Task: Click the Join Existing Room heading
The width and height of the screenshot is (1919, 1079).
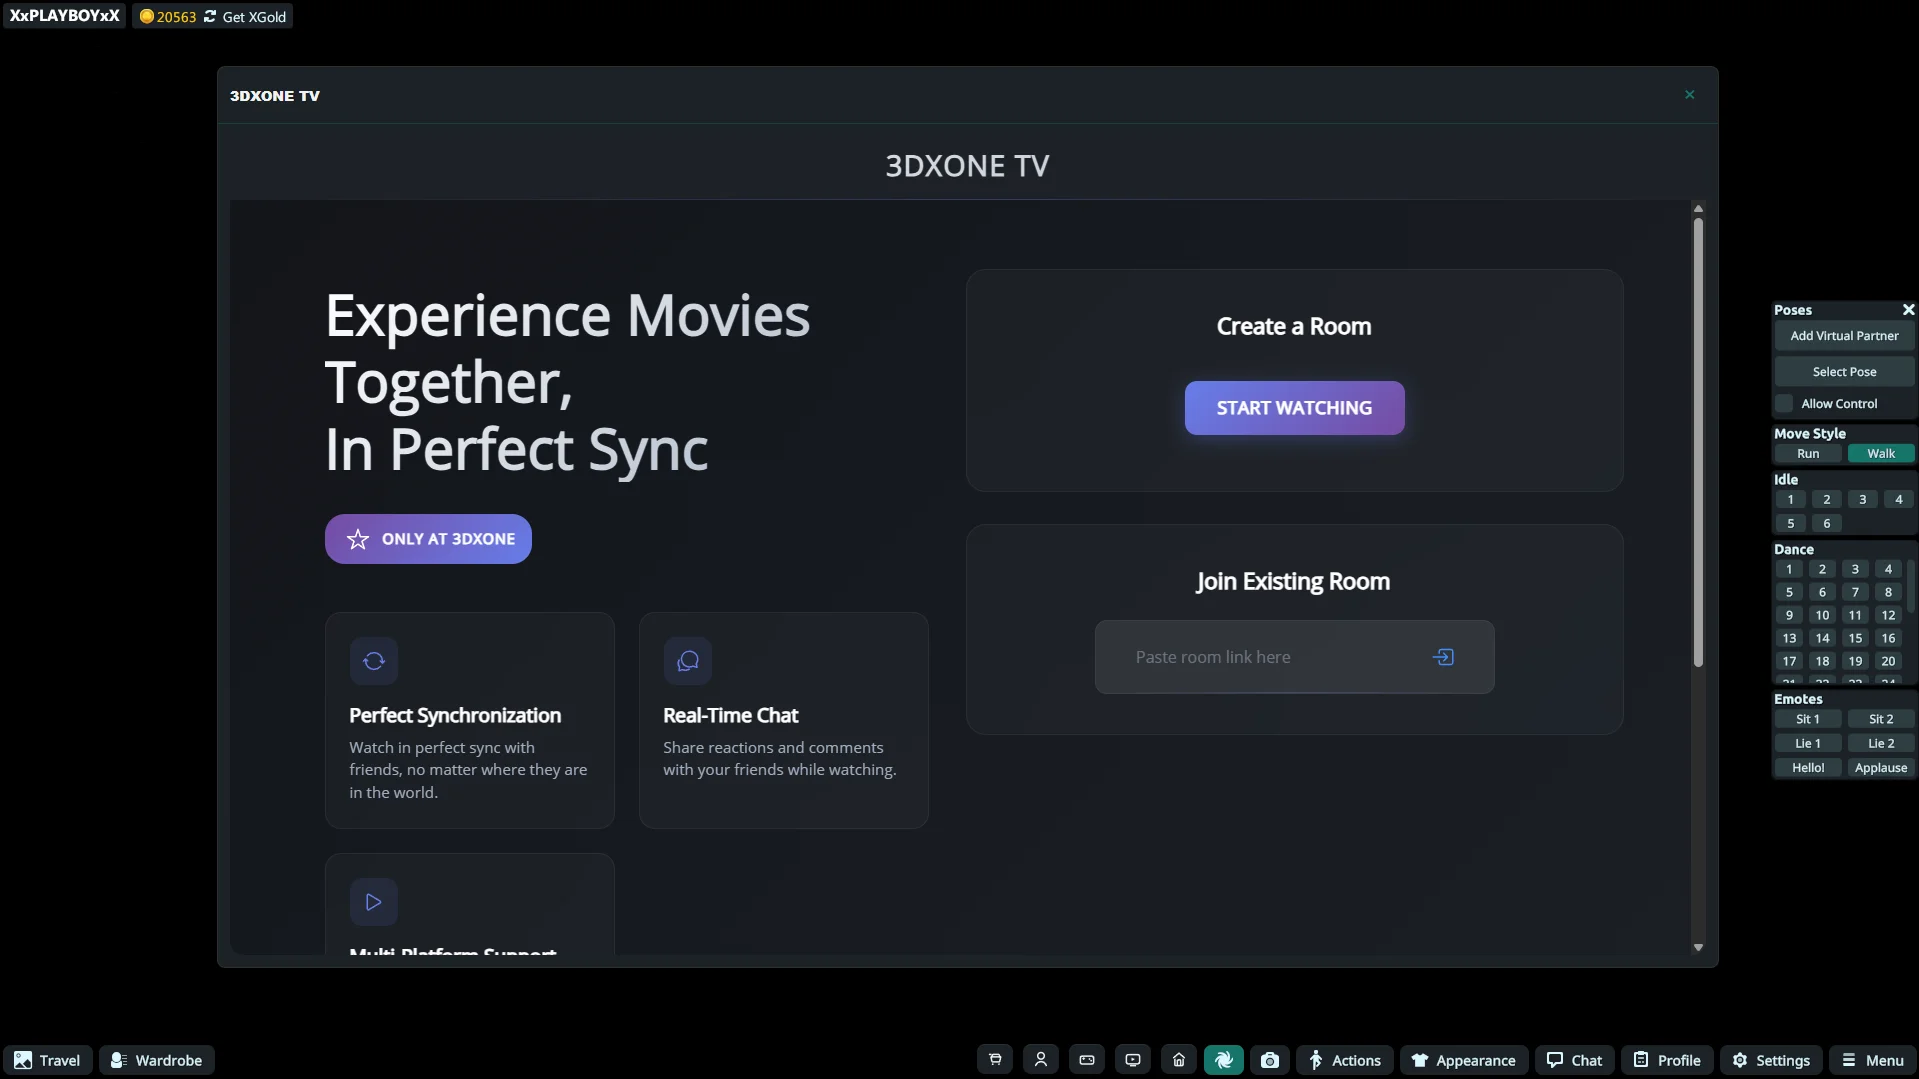Action: 1294,582
